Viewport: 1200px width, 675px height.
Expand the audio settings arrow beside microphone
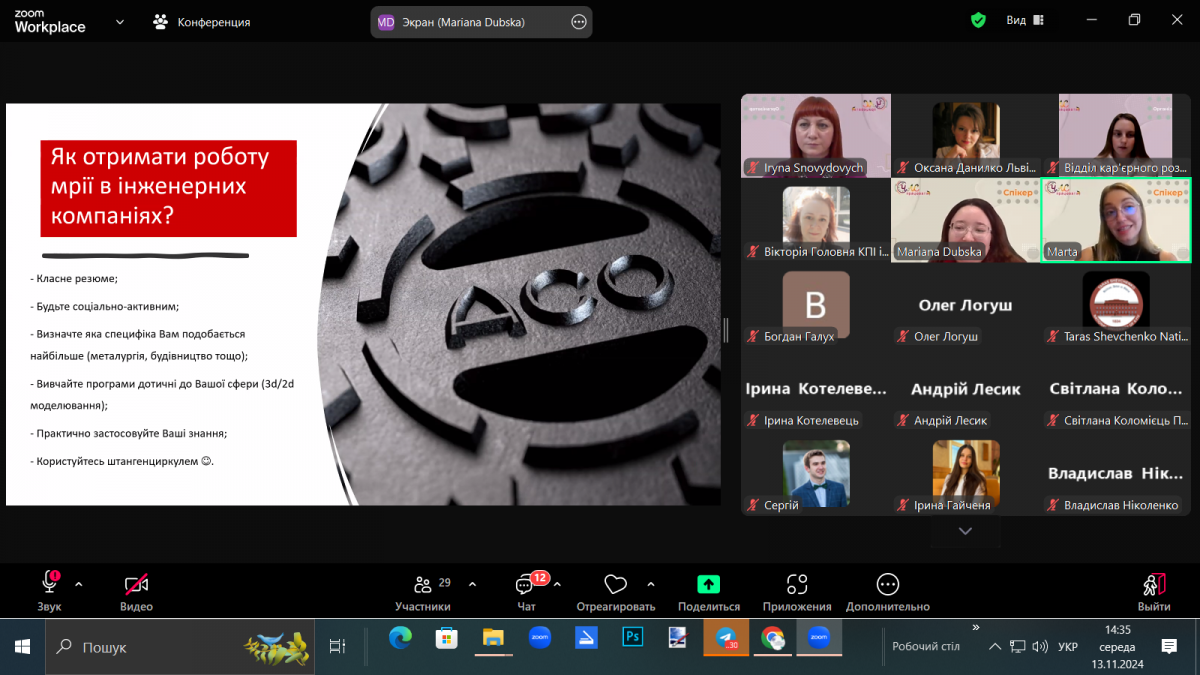(79, 584)
